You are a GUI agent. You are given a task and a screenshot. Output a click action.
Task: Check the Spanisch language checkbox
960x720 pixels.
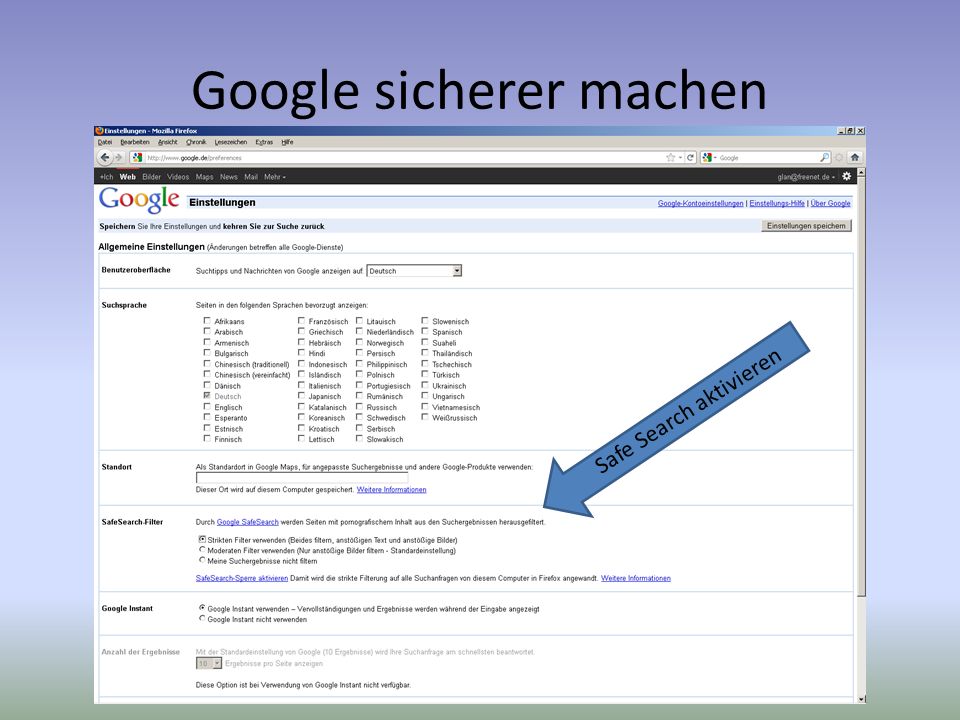[x=425, y=331]
